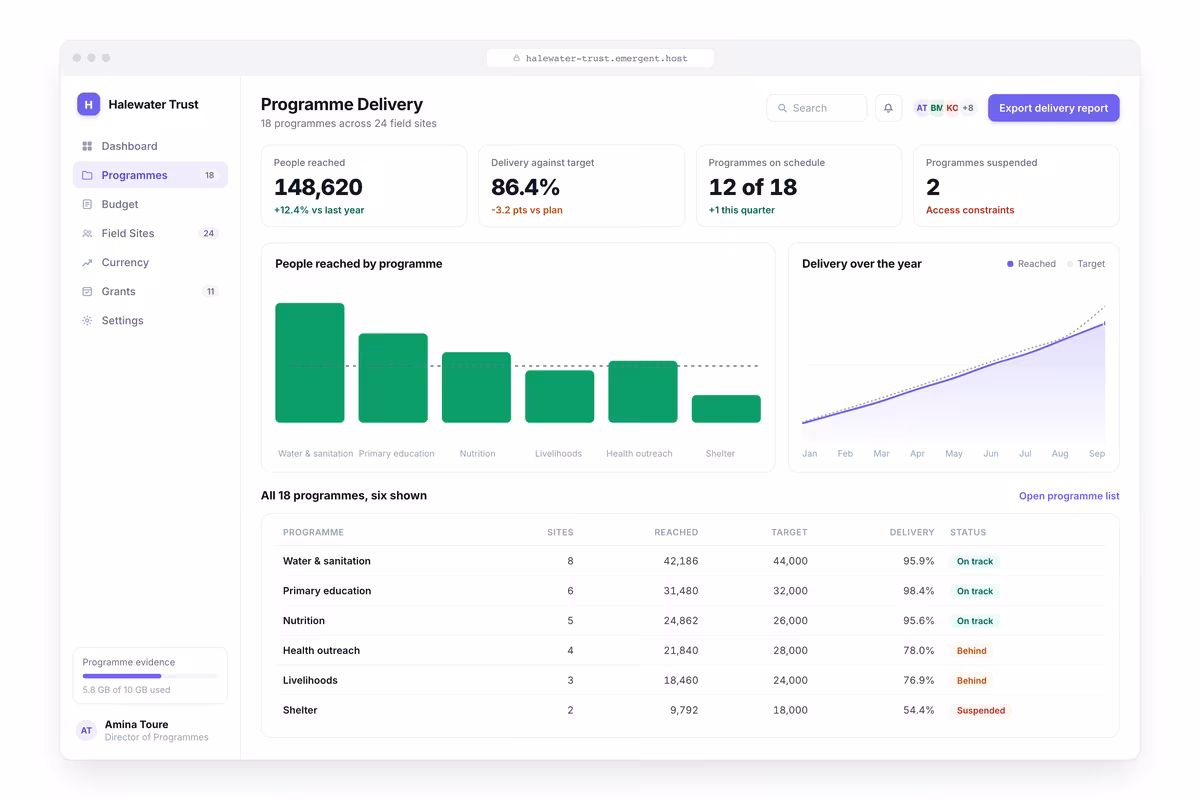
Task: Sort by the DELIVERY column header
Action: click(x=912, y=532)
